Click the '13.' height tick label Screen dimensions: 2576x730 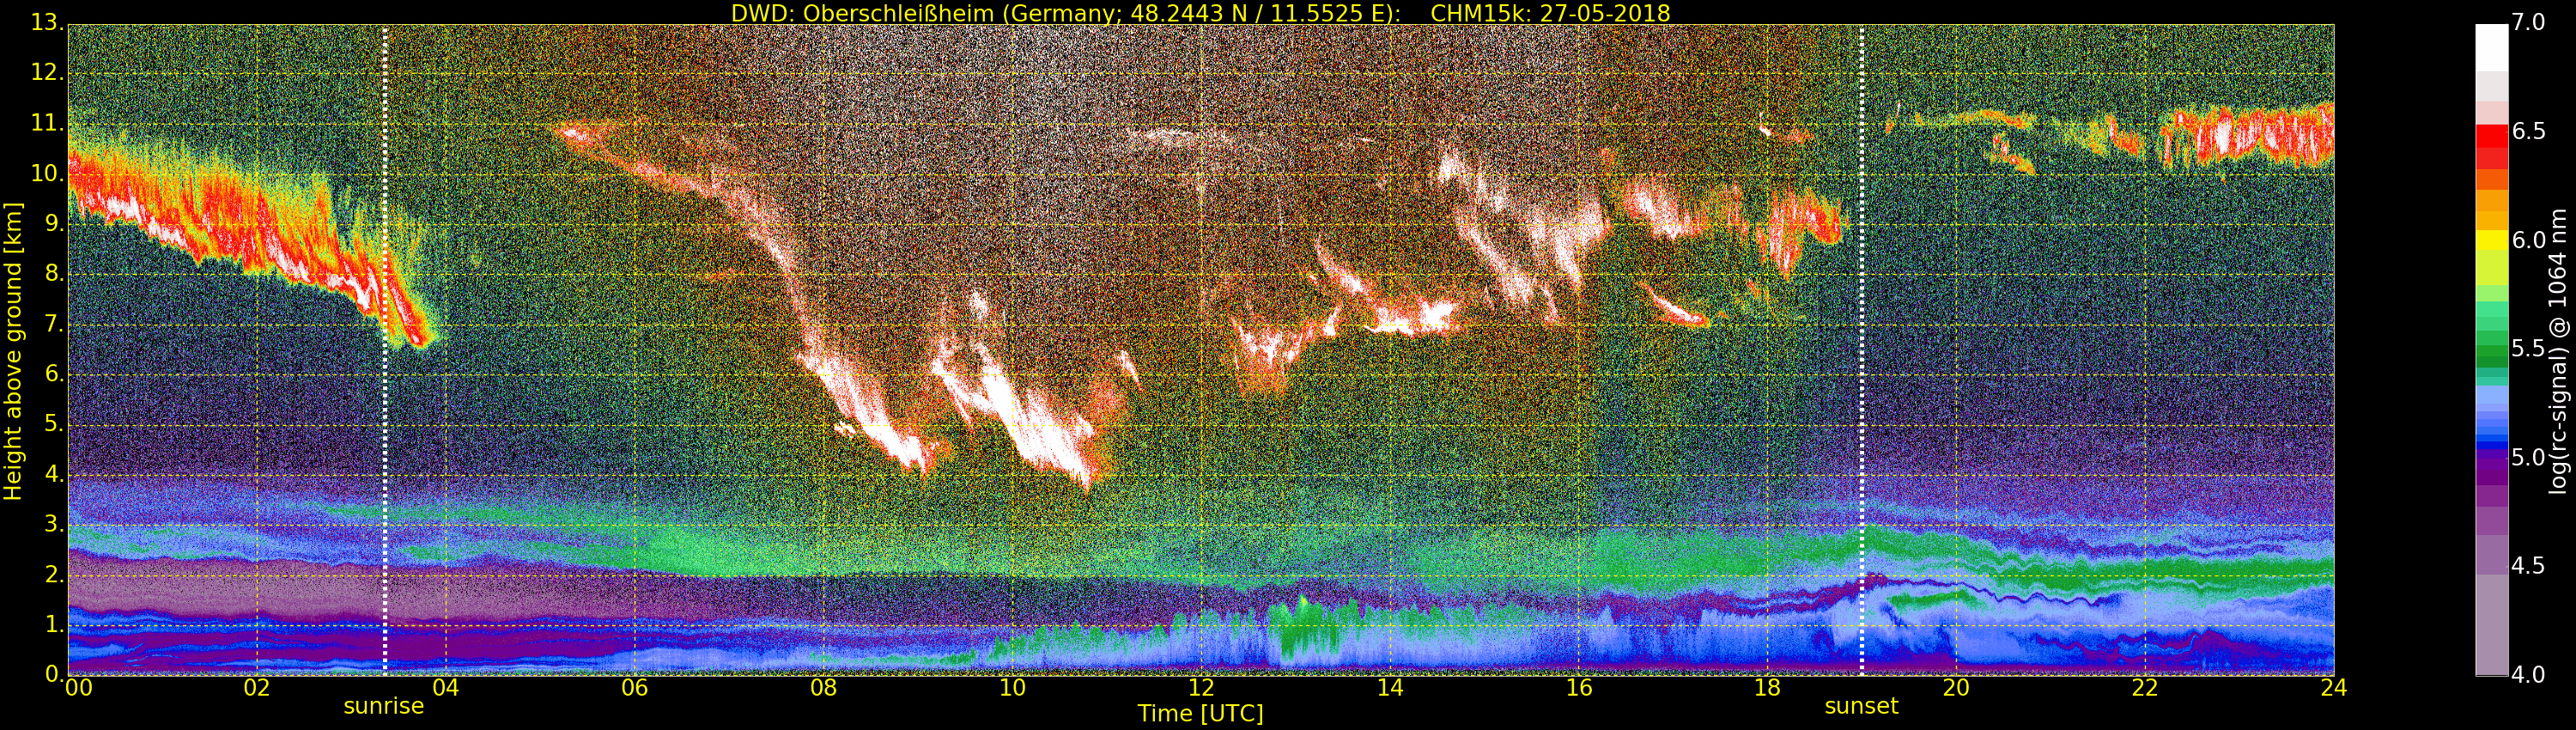click(x=47, y=22)
